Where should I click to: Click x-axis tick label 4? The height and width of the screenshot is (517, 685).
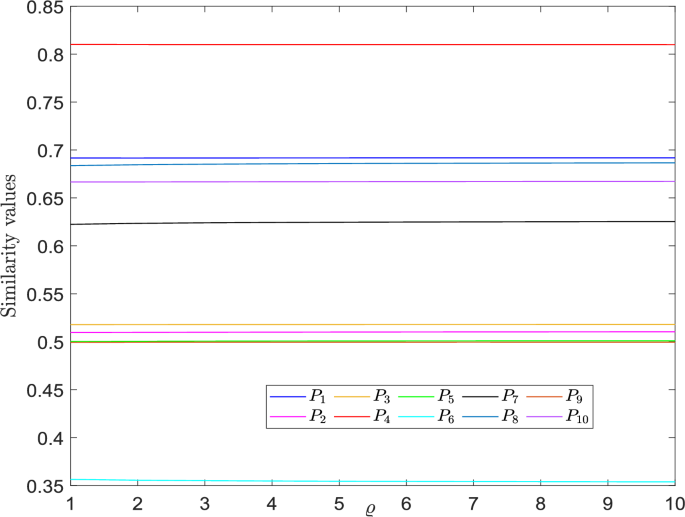272,504
